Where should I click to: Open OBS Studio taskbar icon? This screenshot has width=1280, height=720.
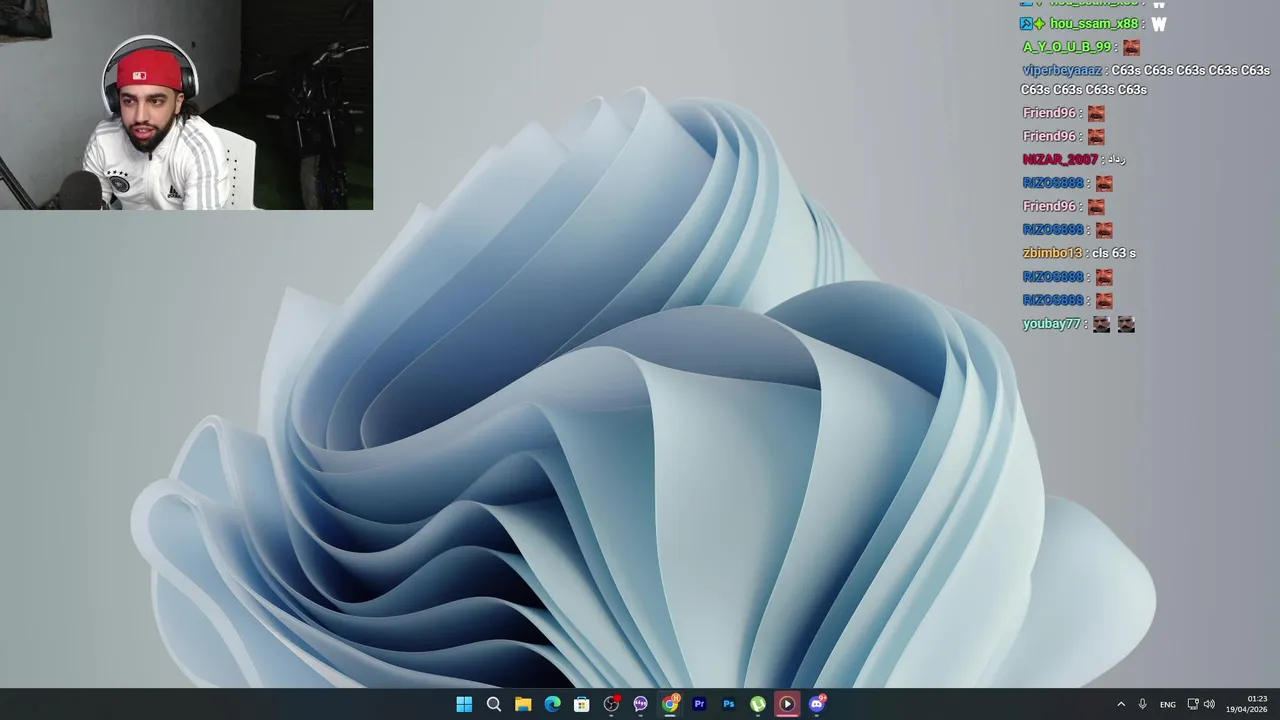point(611,704)
